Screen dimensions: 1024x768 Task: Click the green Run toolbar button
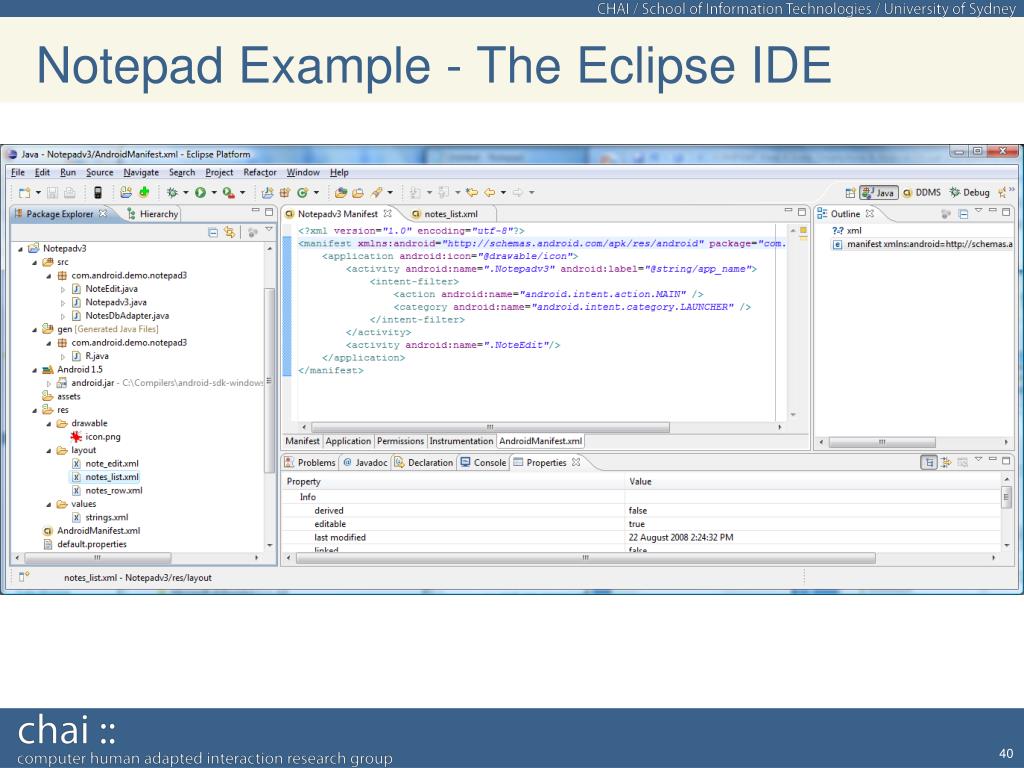[200, 193]
